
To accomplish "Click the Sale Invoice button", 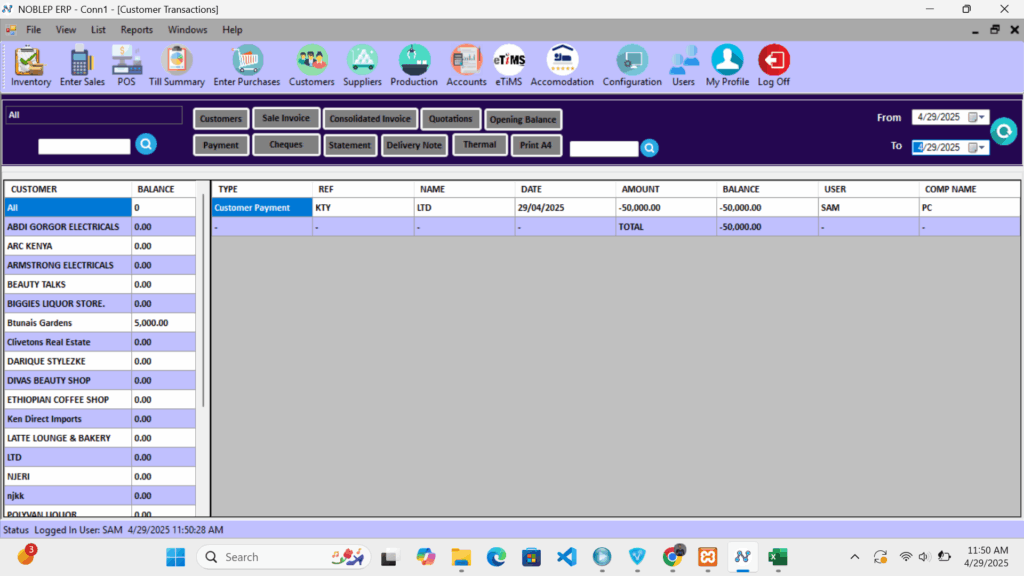I will click(x=286, y=118).
